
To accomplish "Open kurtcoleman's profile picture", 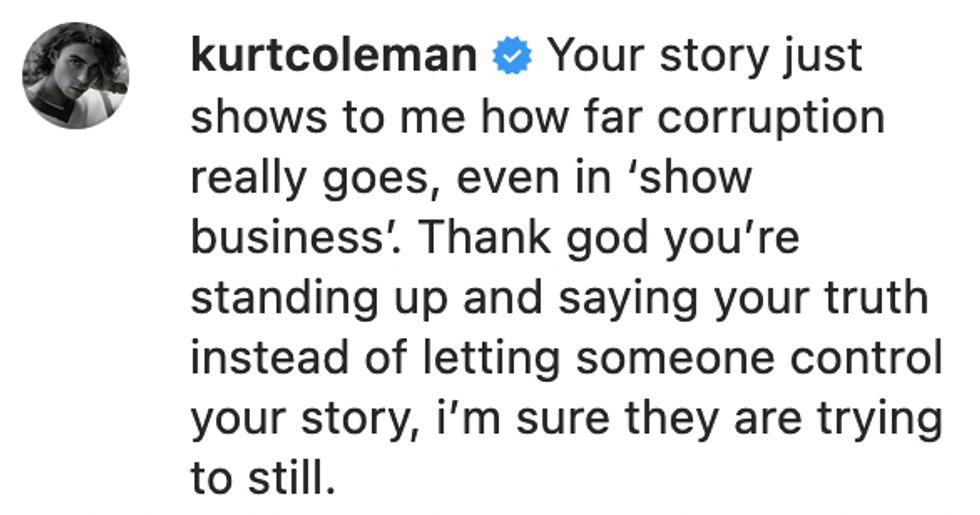I will click(x=77, y=75).
